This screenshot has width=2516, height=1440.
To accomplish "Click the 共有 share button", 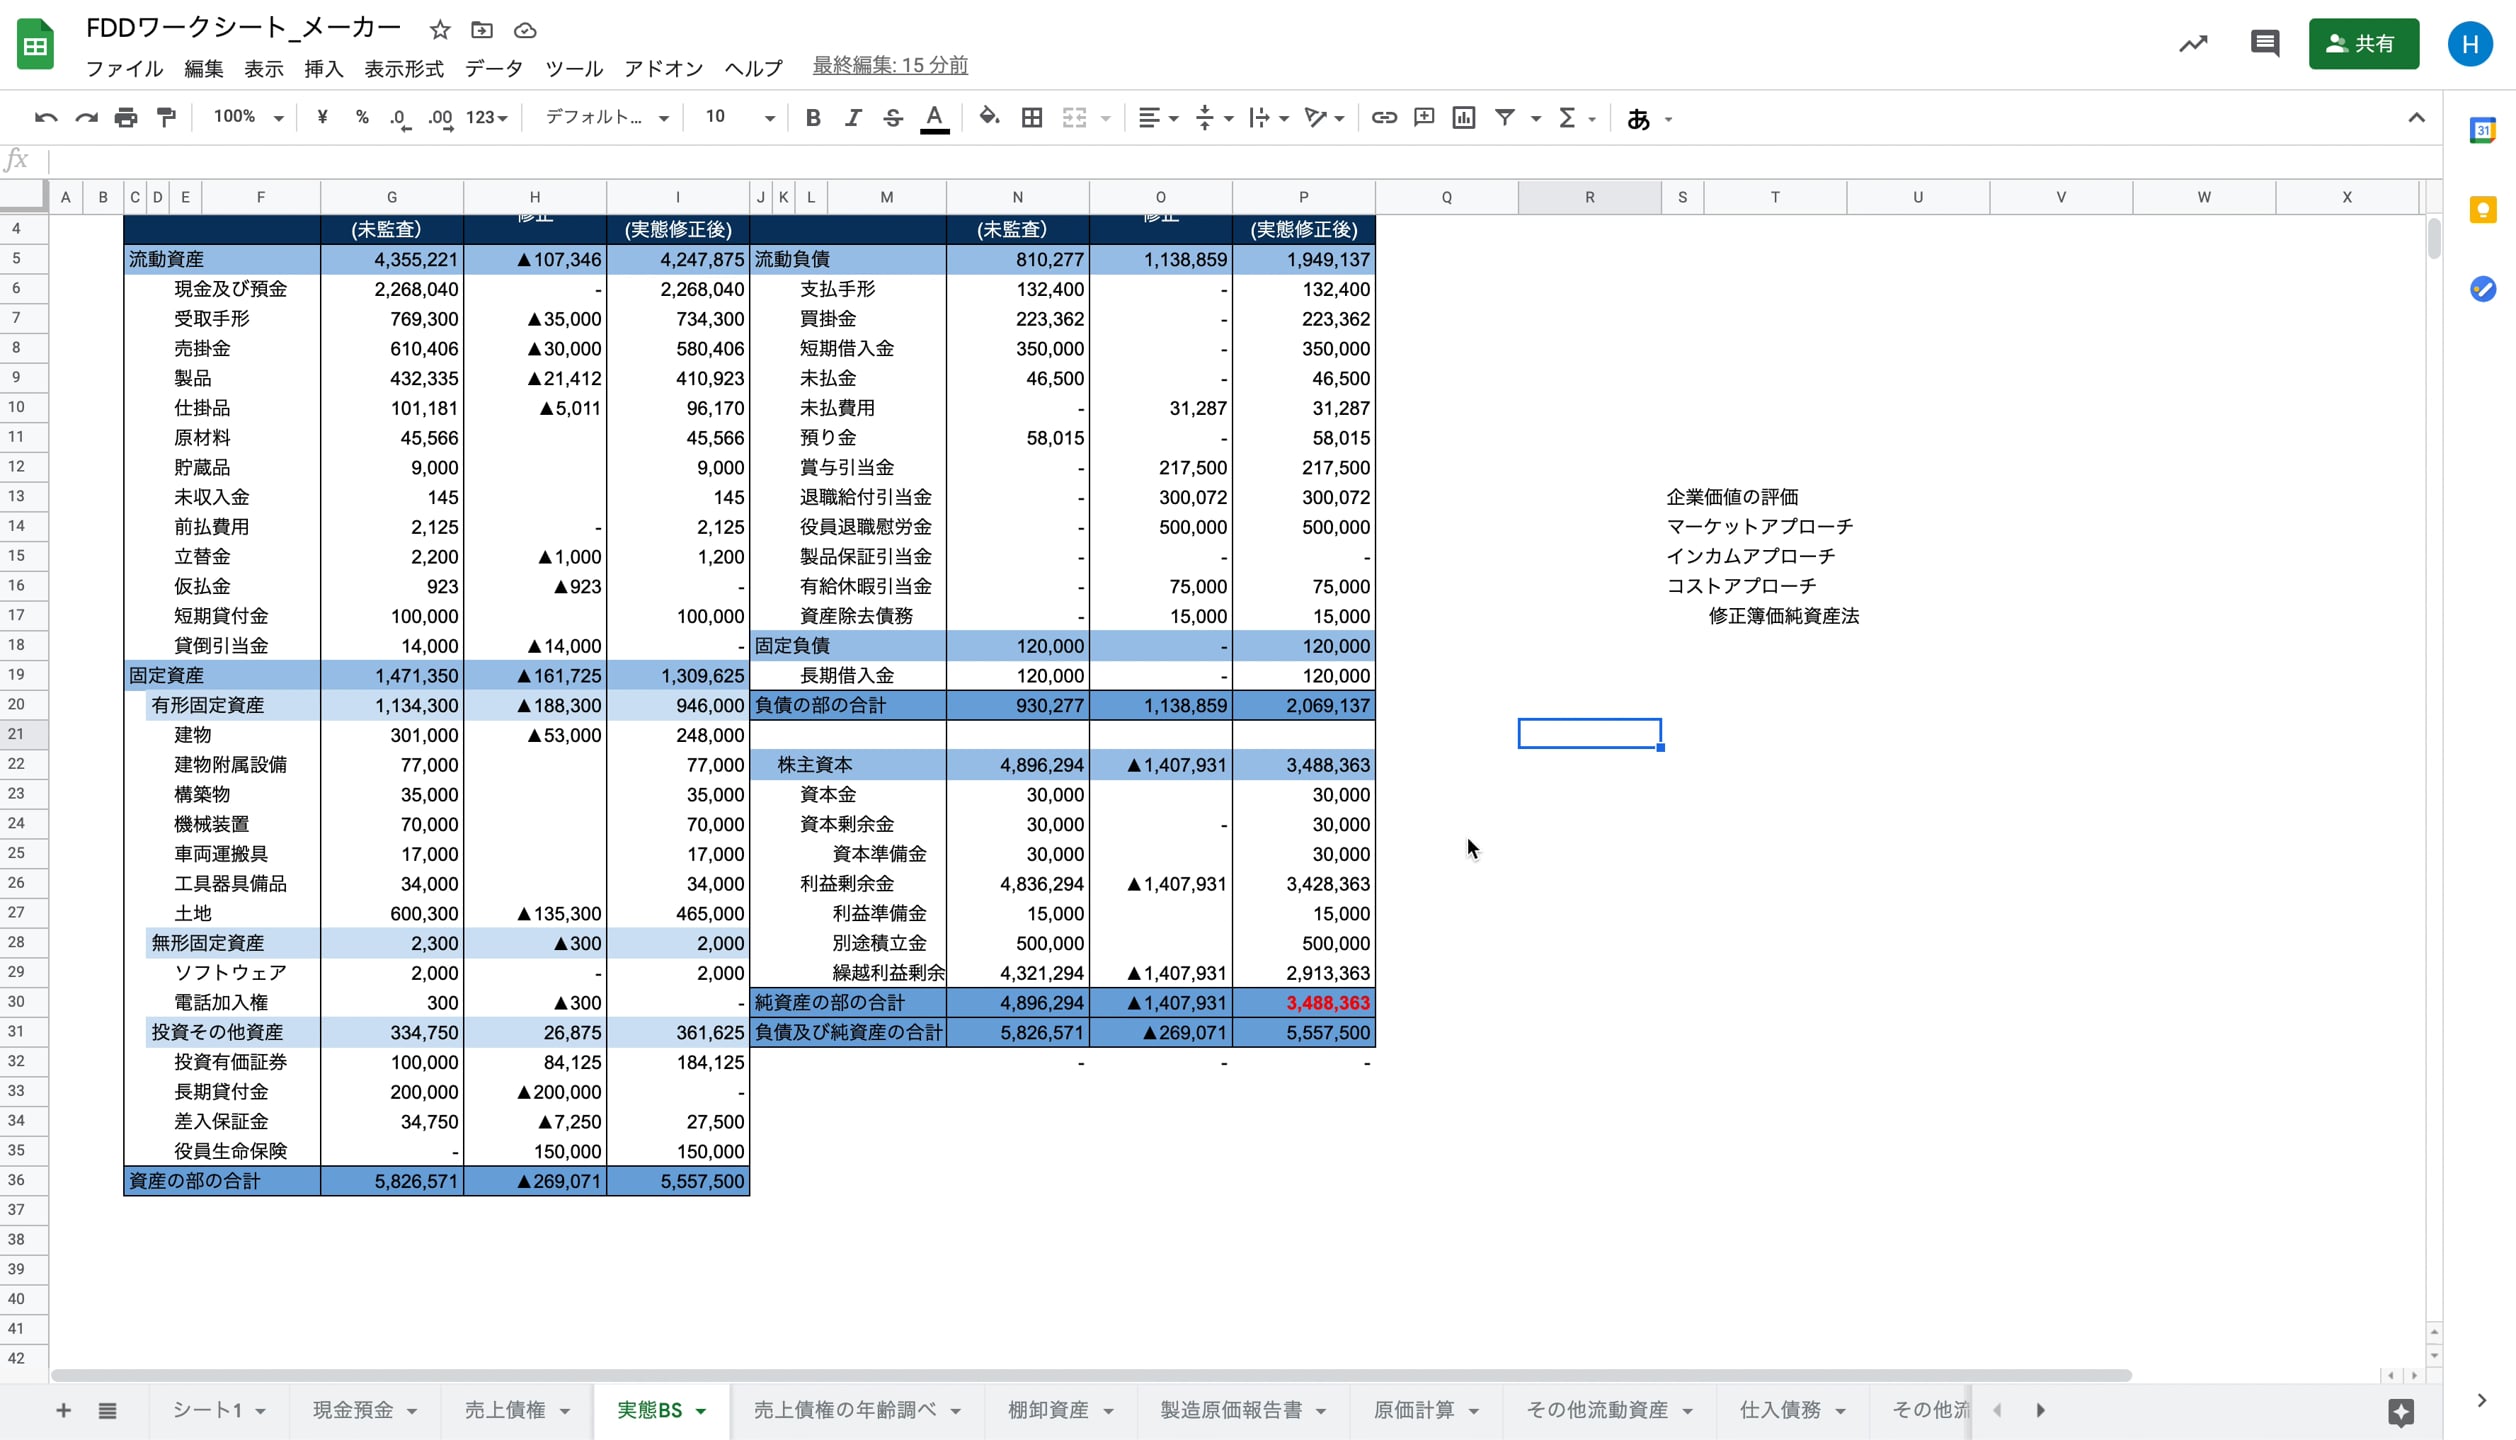I will coord(2364,43).
